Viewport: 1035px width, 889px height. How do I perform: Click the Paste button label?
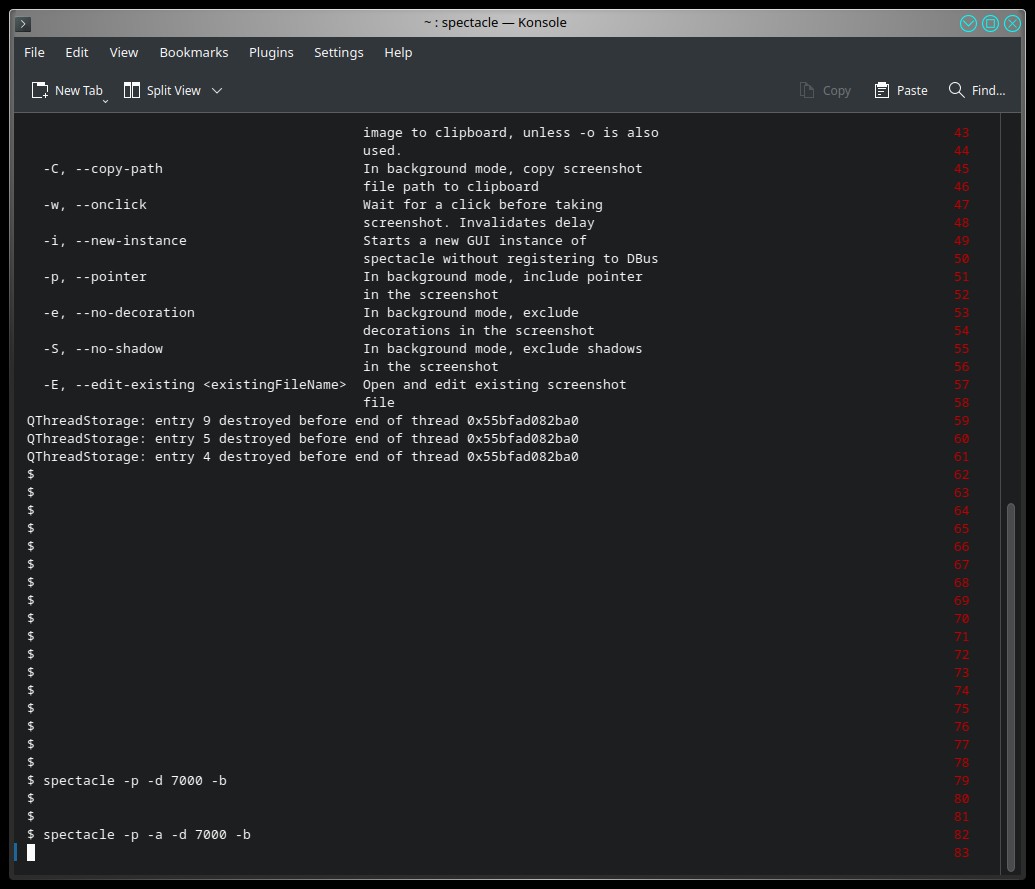[x=912, y=90]
